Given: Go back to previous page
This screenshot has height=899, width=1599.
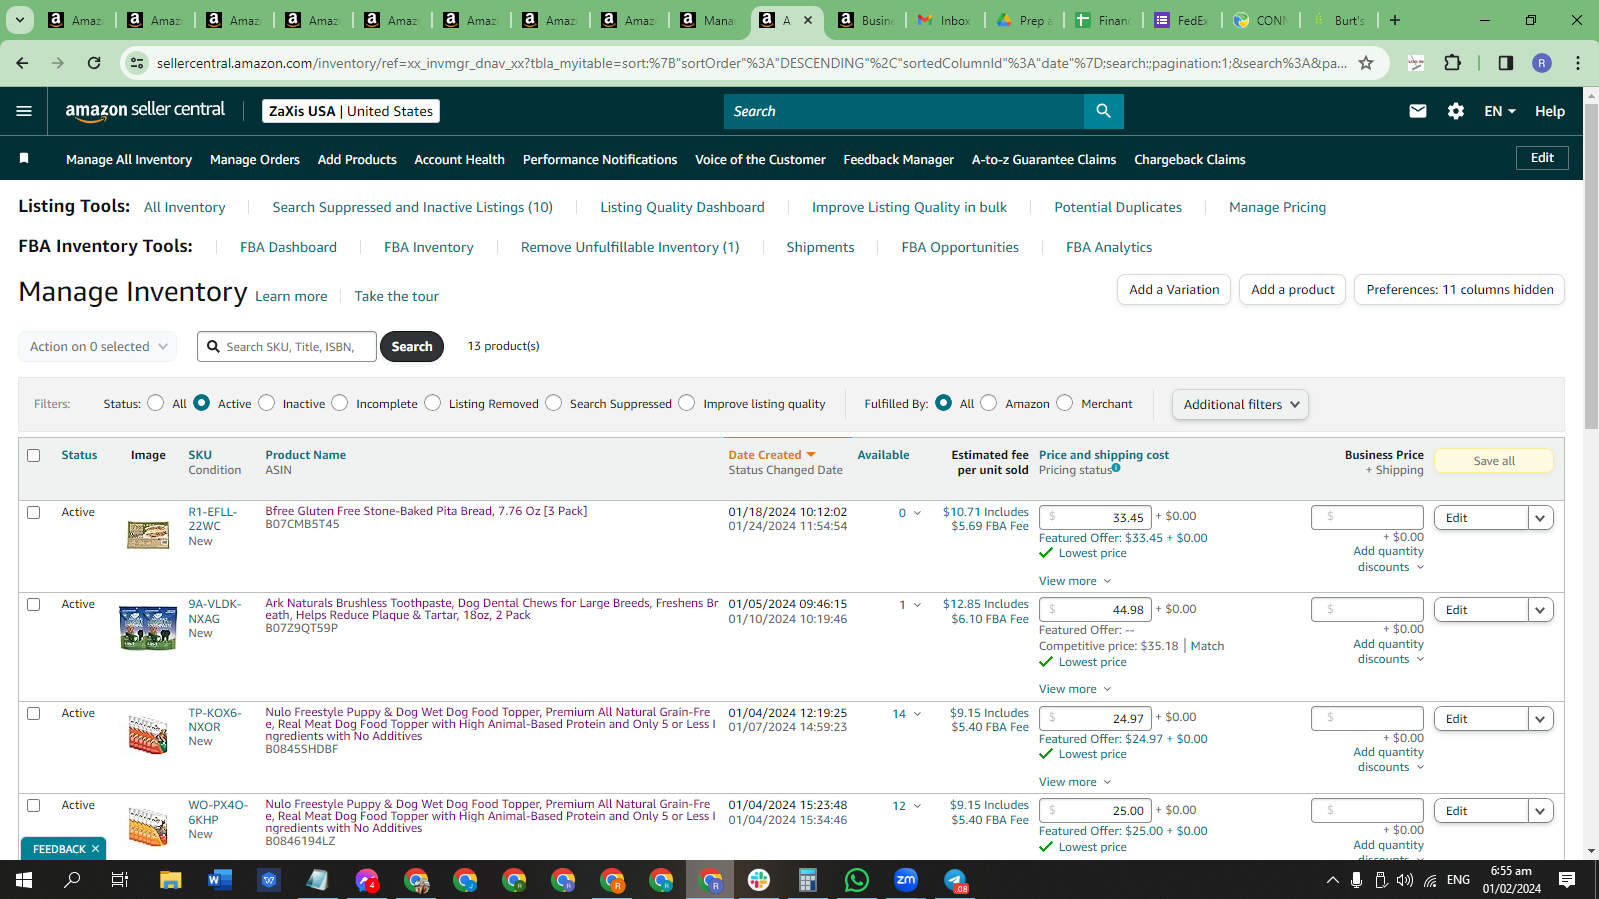Looking at the screenshot, I should coord(22,63).
